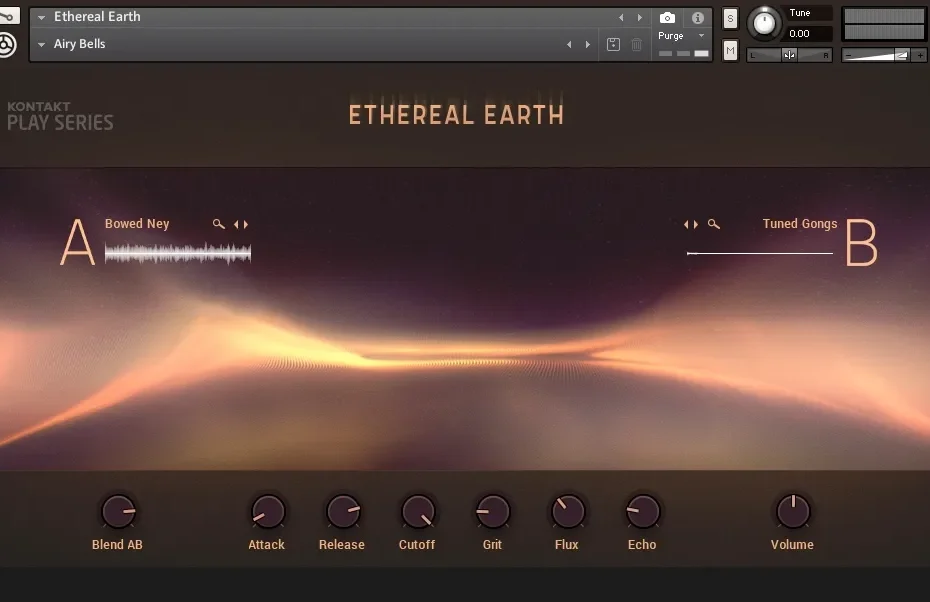Toggle sound layer A on or off
930x602 pixels.
tap(77, 243)
